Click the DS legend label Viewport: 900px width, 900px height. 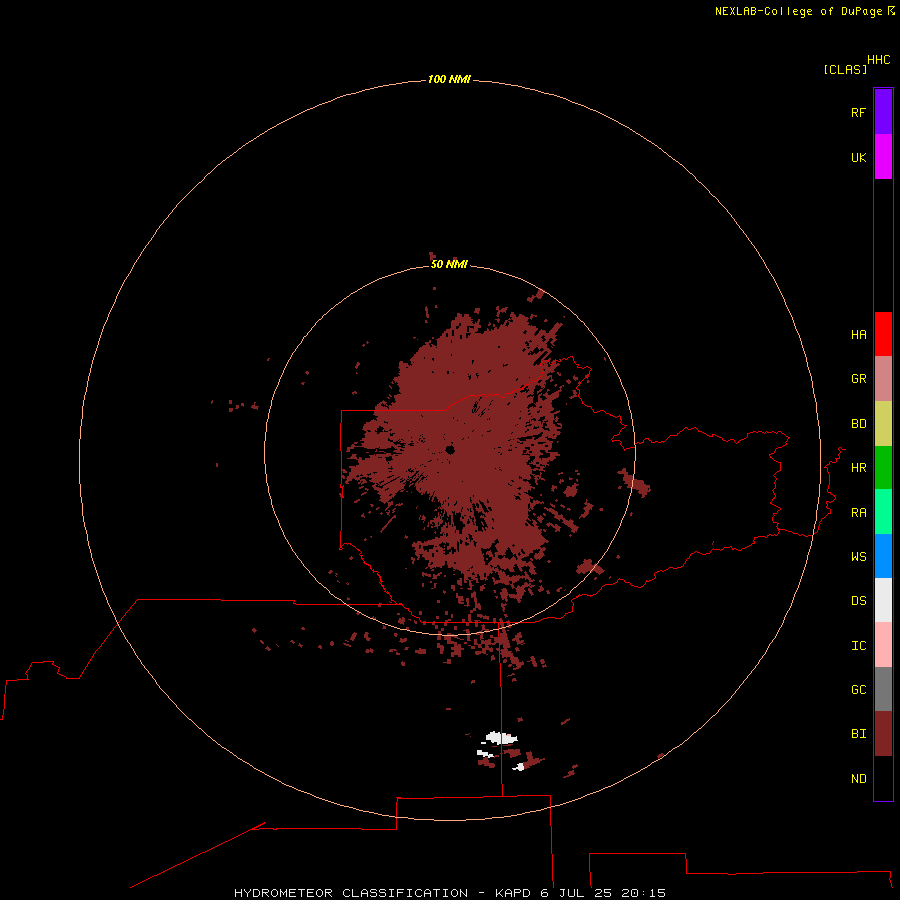click(858, 601)
